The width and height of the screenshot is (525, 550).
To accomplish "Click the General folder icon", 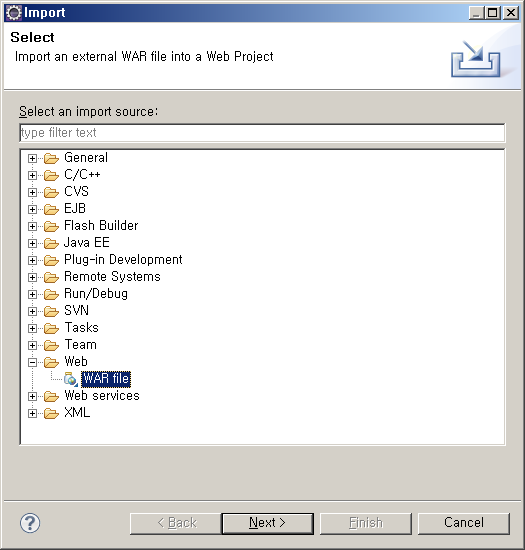I will (x=52, y=159).
